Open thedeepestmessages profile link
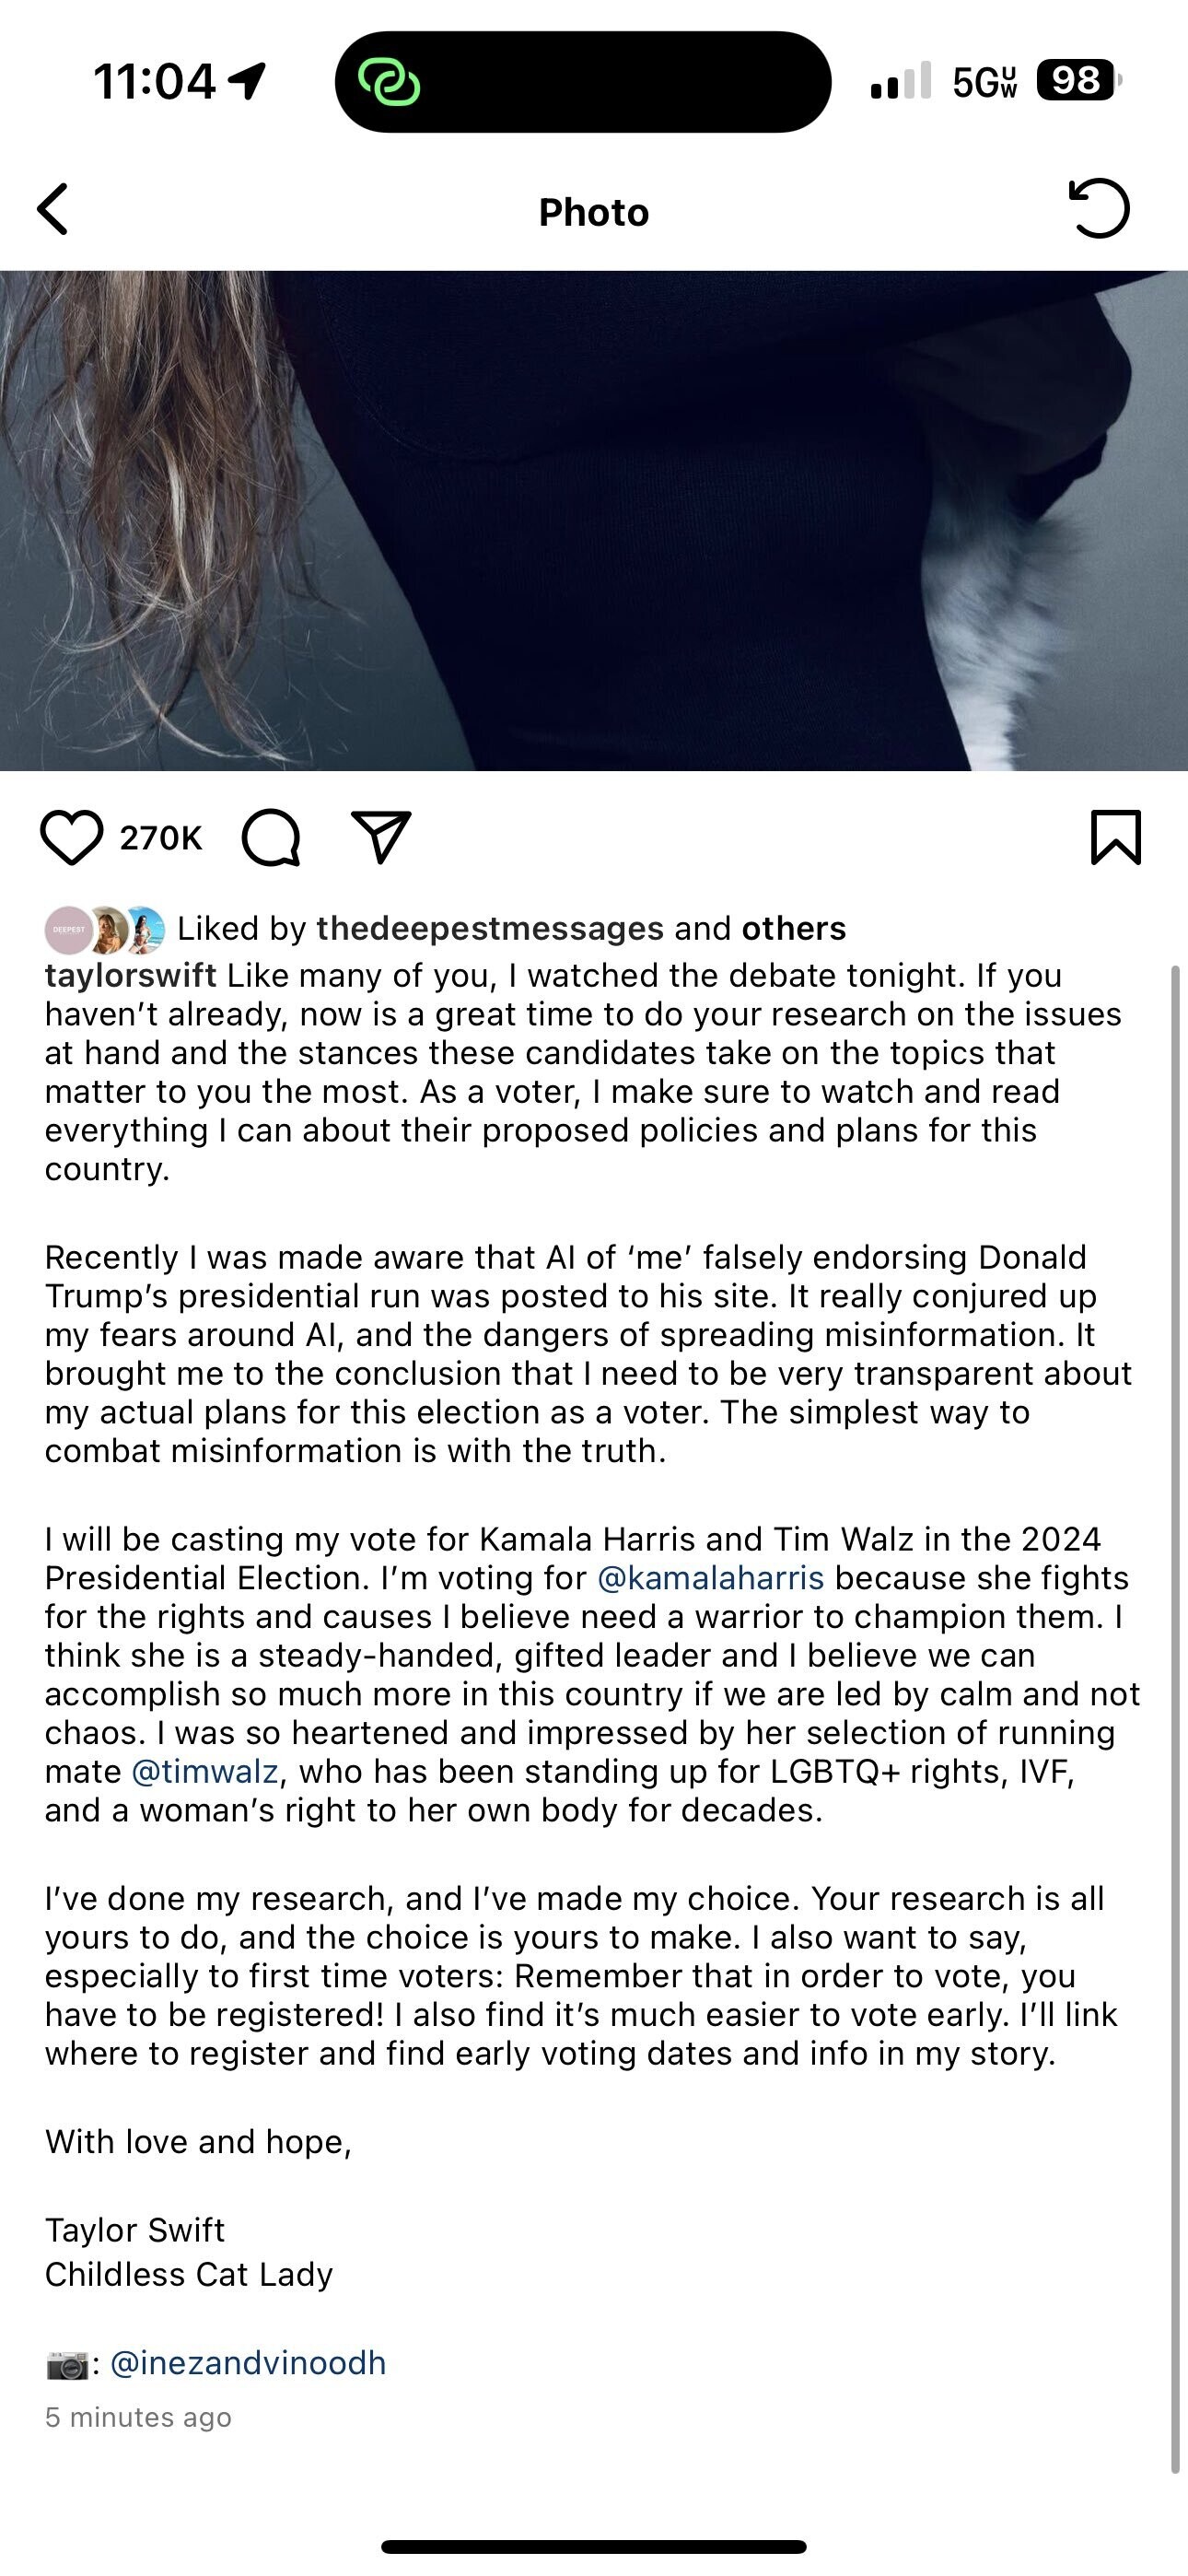 pos(490,929)
